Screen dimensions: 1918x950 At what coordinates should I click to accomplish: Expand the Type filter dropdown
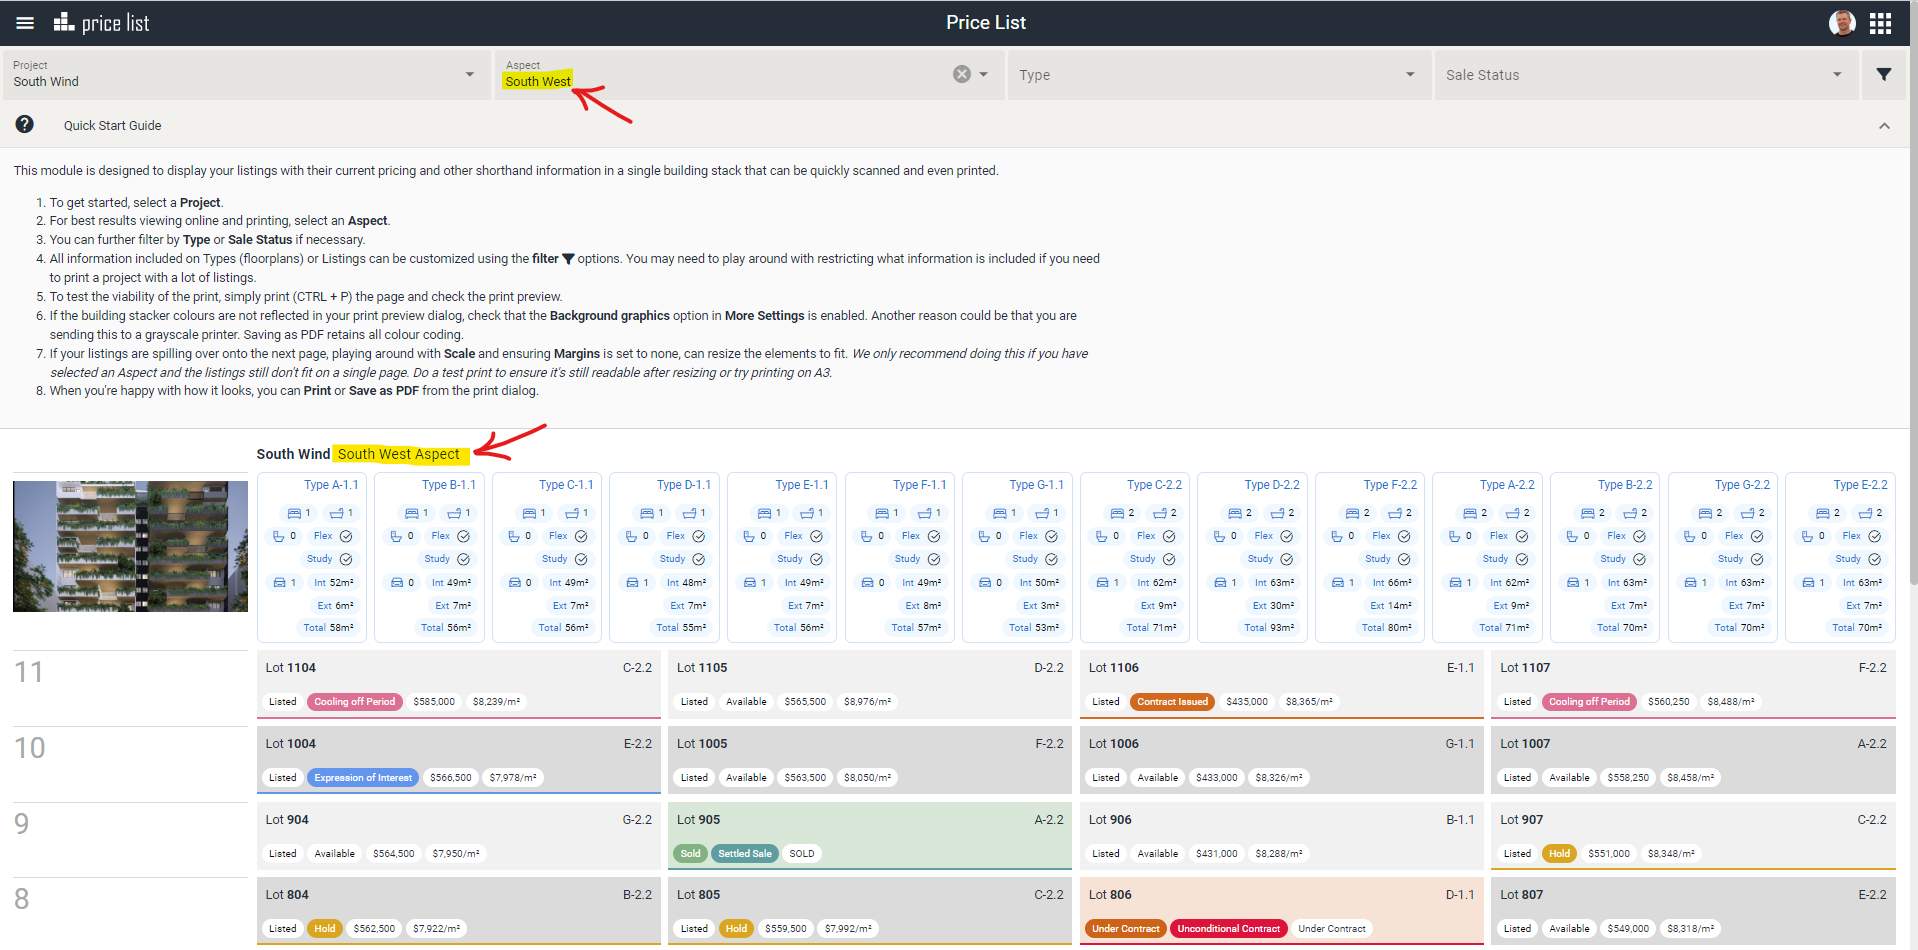pyautogui.click(x=1216, y=75)
